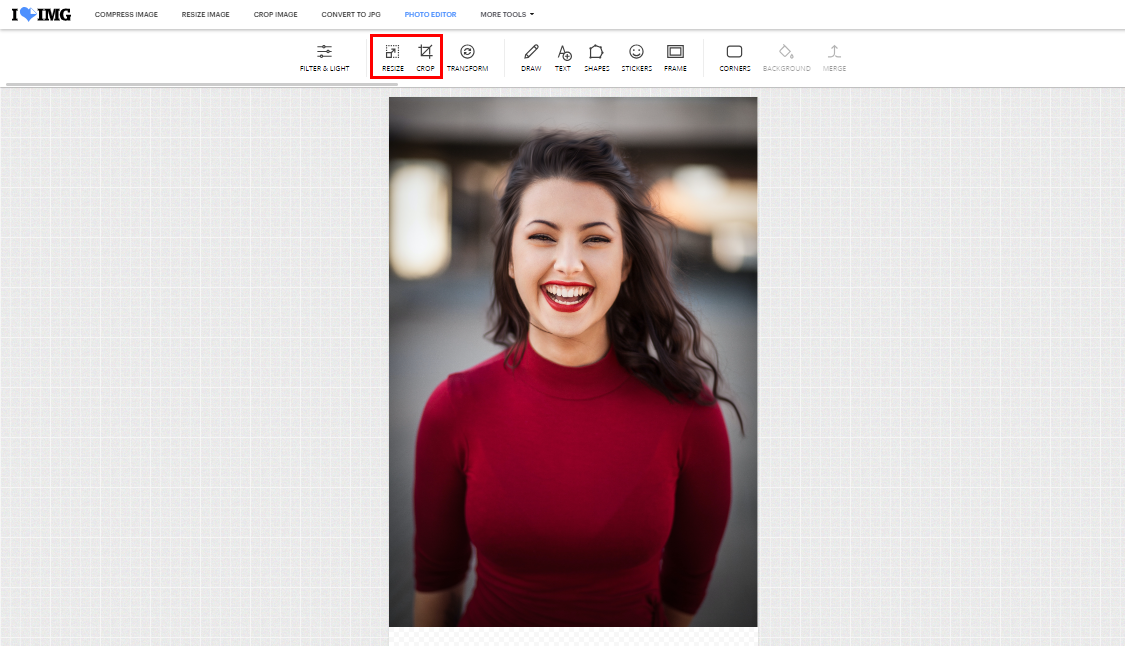Image resolution: width=1125 pixels, height=646 pixels.
Task: Add text with the Text tool
Action: point(563,57)
